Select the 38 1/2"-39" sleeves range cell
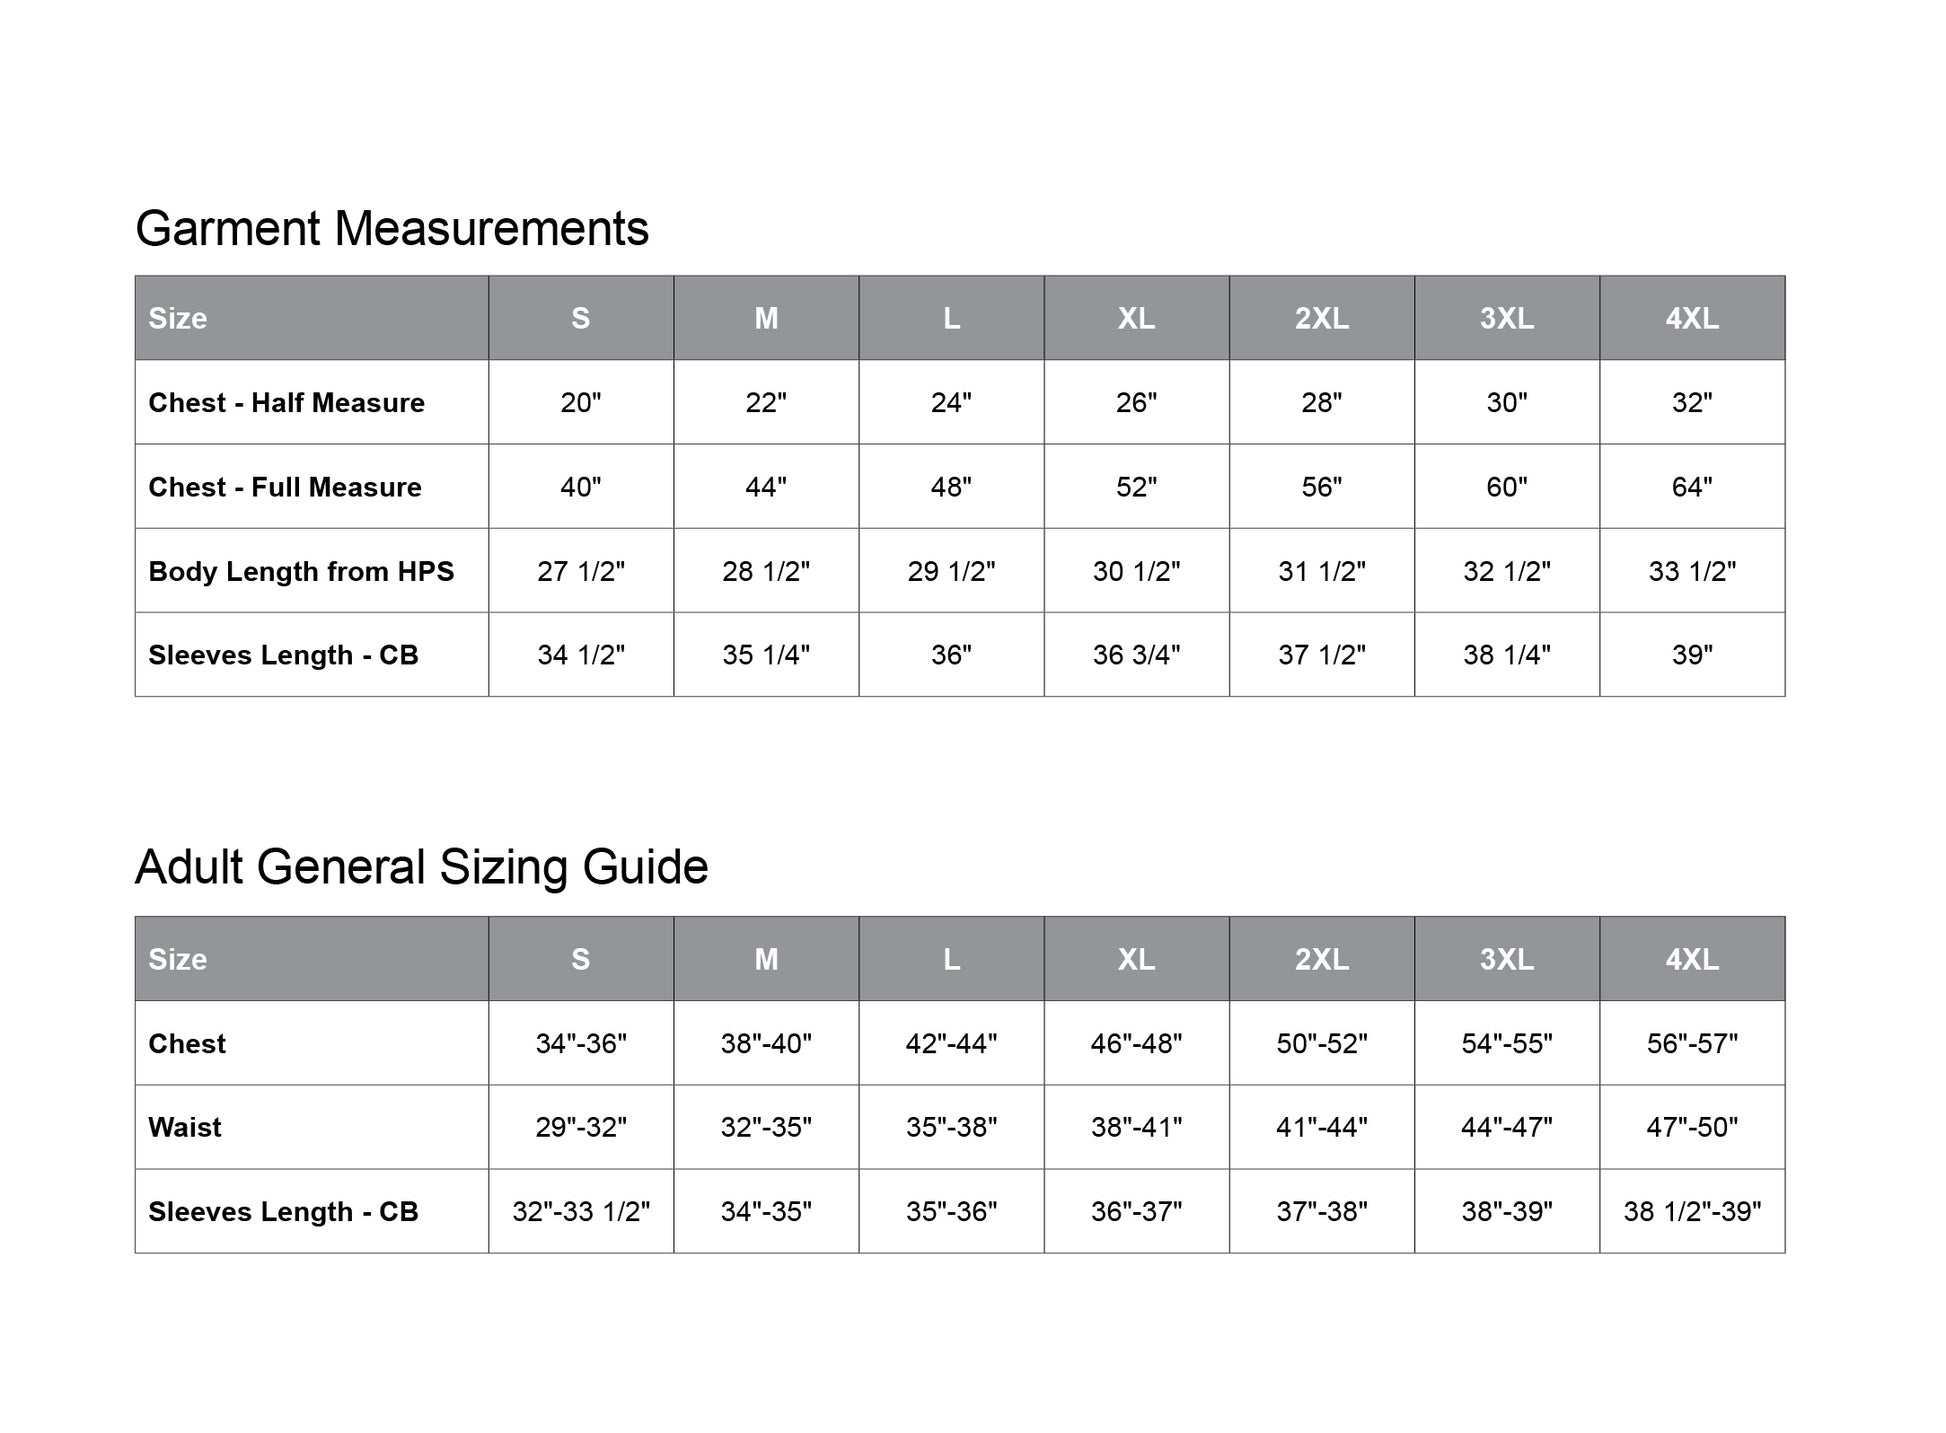Screen dimensions: 1946x1433 1692,1211
